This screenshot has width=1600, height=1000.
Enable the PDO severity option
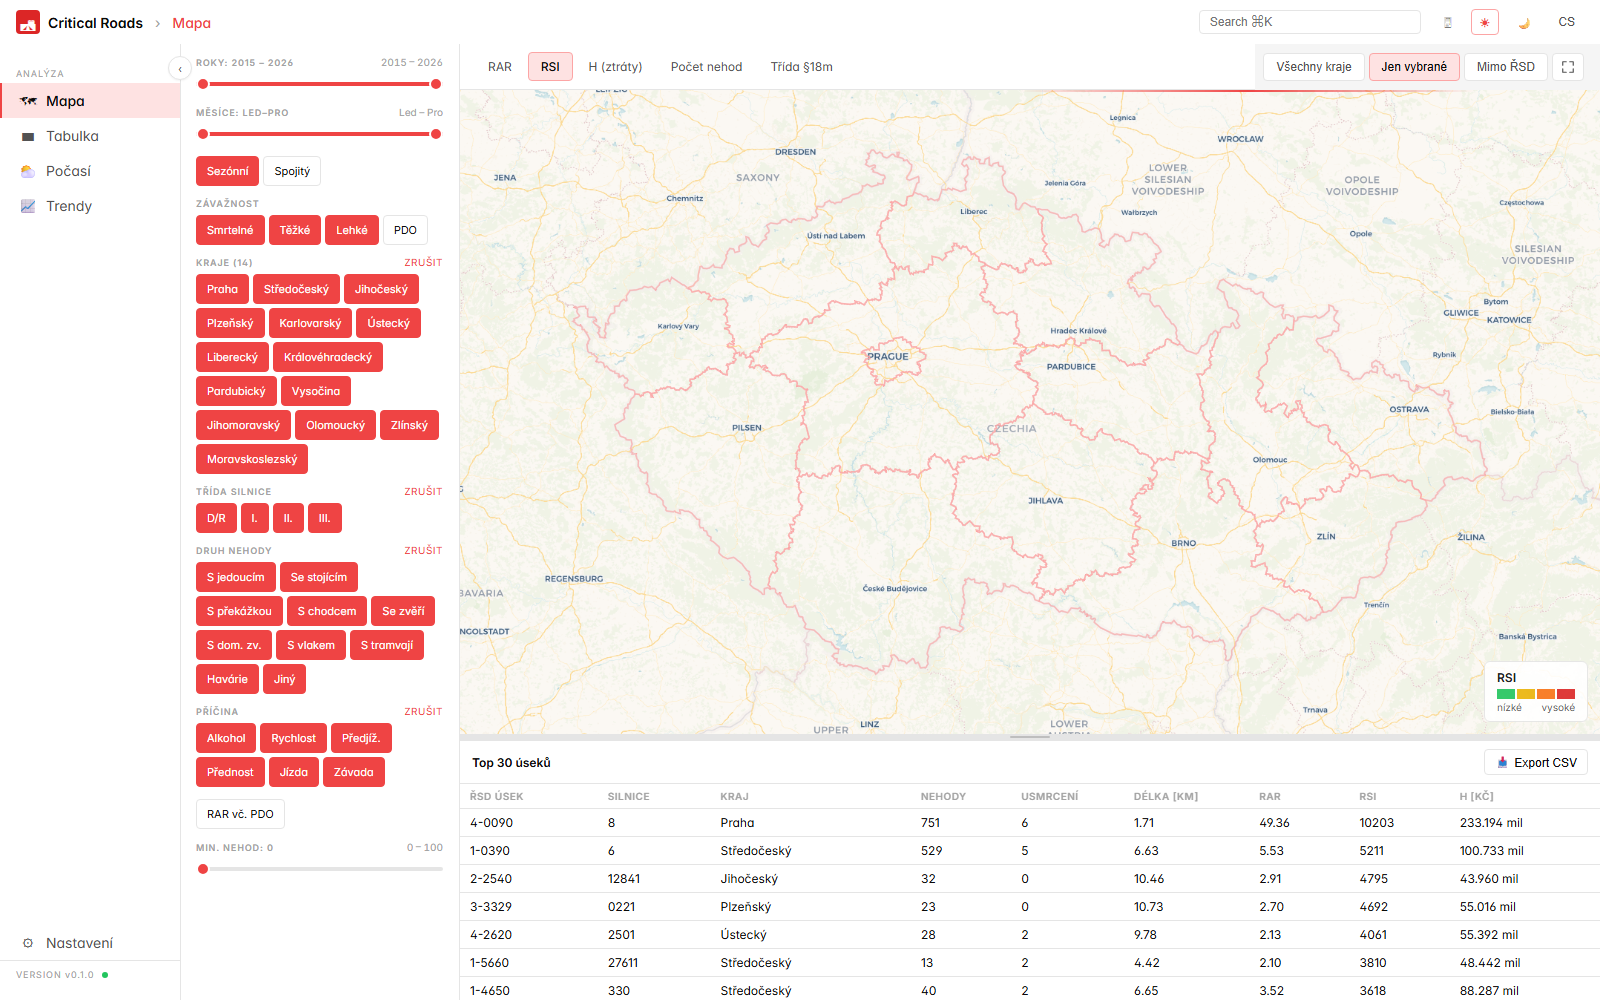[x=405, y=230]
